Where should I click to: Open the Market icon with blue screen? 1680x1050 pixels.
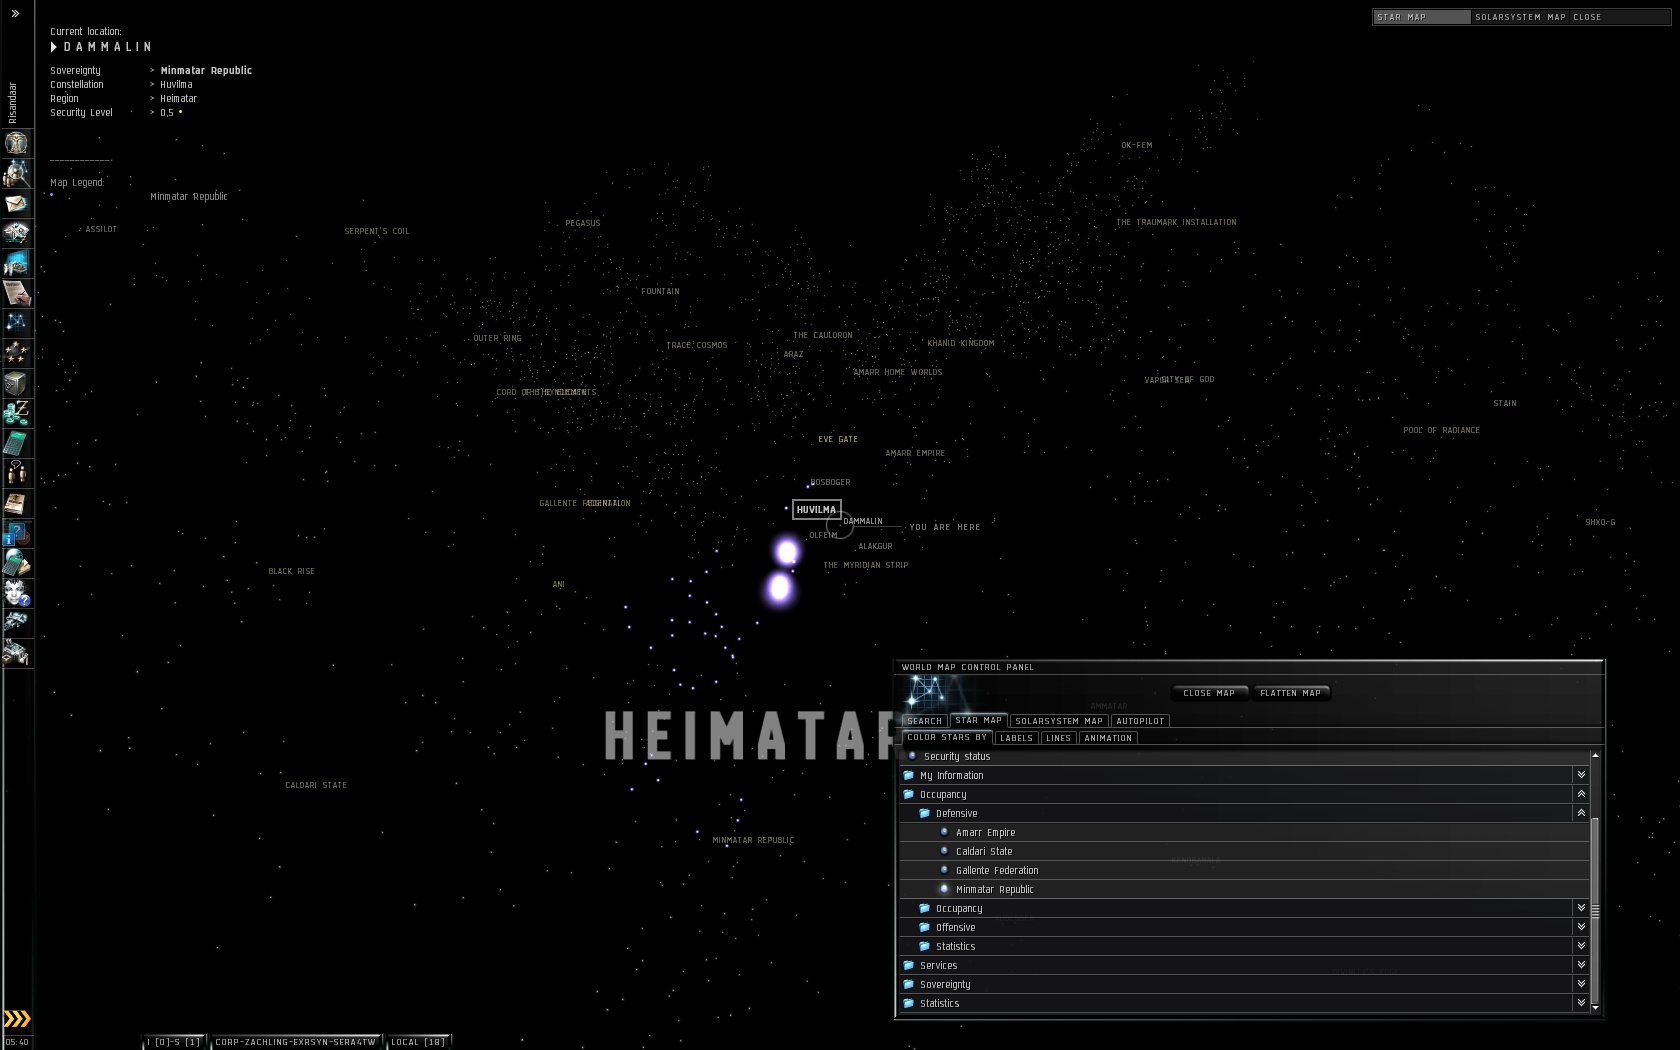pos(16,263)
